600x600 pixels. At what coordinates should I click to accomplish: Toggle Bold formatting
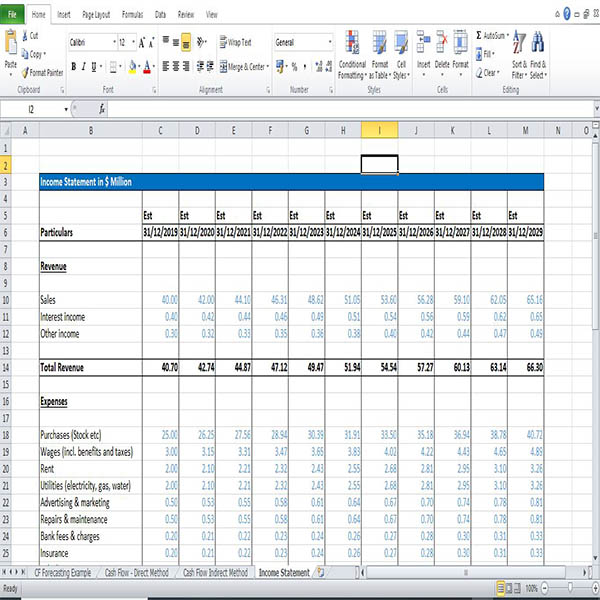click(73, 67)
